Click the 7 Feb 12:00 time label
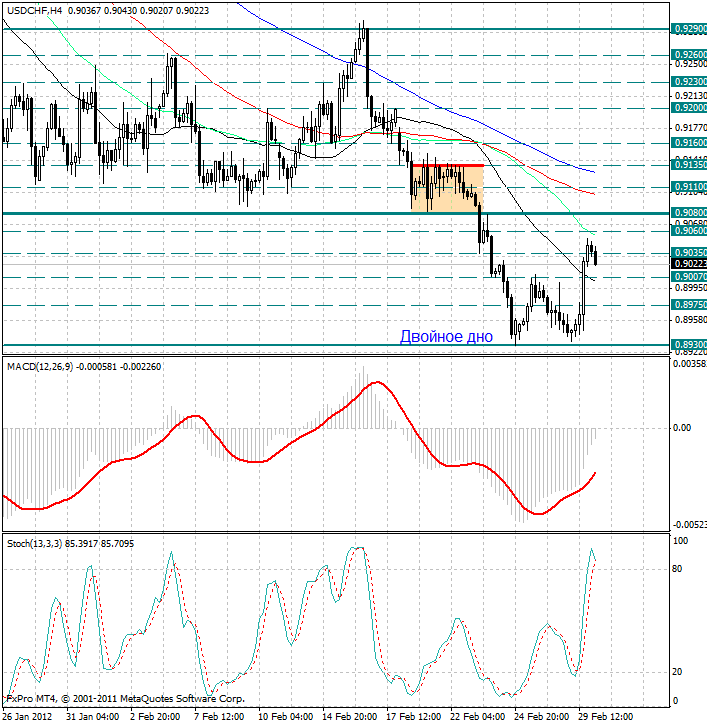707x724 pixels. tap(219, 717)
